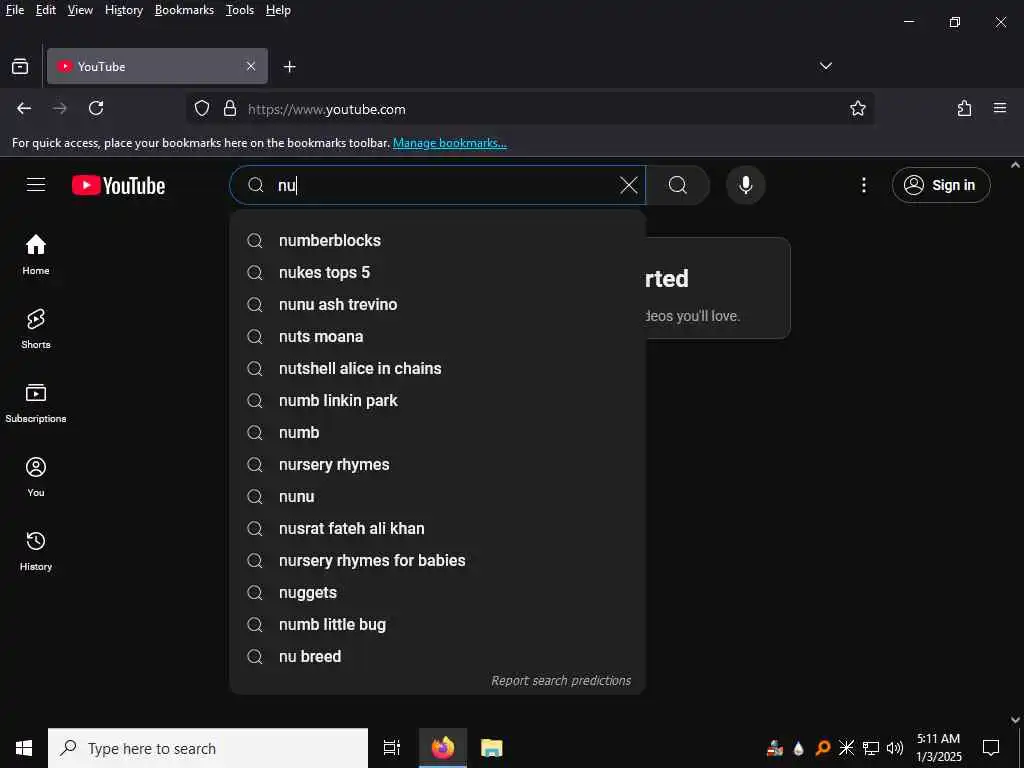Image resolution: width=1024 pixels, height=768 pixels.
Task: Open the History menu in the menu bar
Action: (x=123, y=10)
